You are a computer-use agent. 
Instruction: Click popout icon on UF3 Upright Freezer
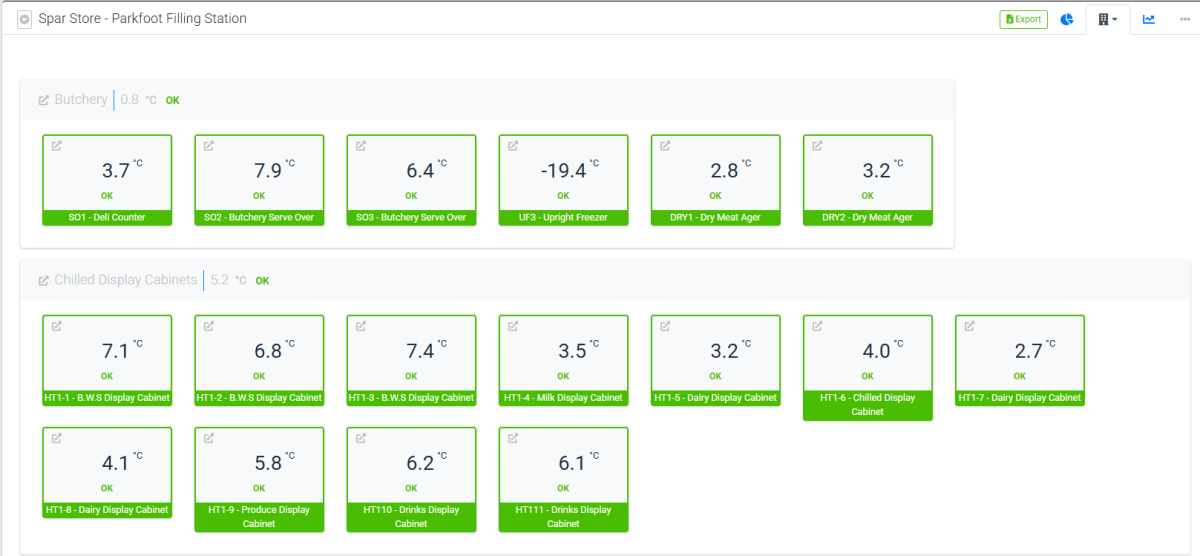click(x=513, y=146)
